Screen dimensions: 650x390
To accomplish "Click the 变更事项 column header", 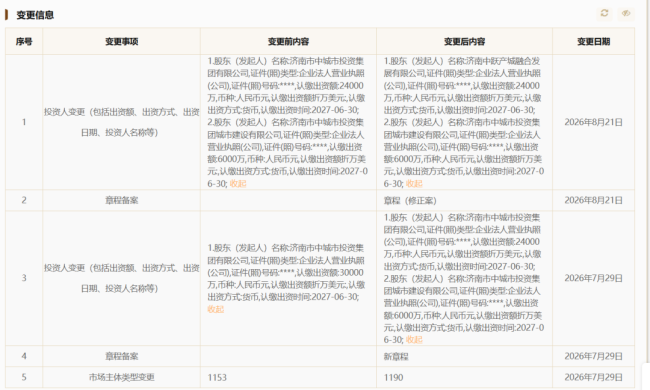I will pos(121,41).
